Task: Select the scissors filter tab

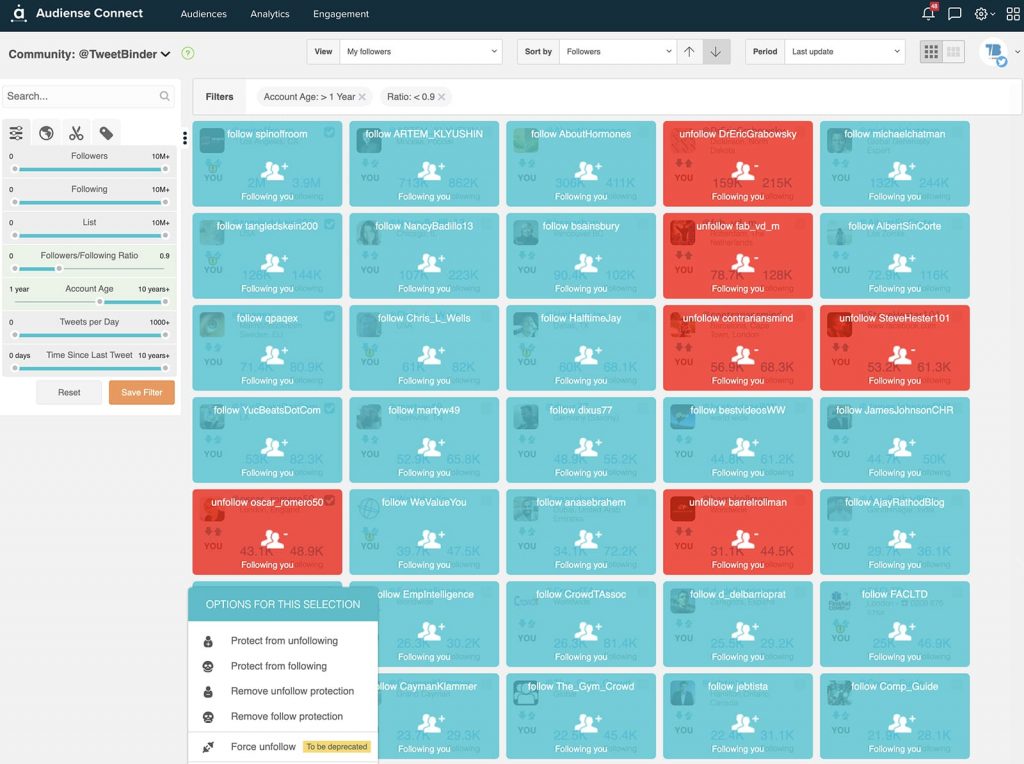Action: (x=76, y=133)
